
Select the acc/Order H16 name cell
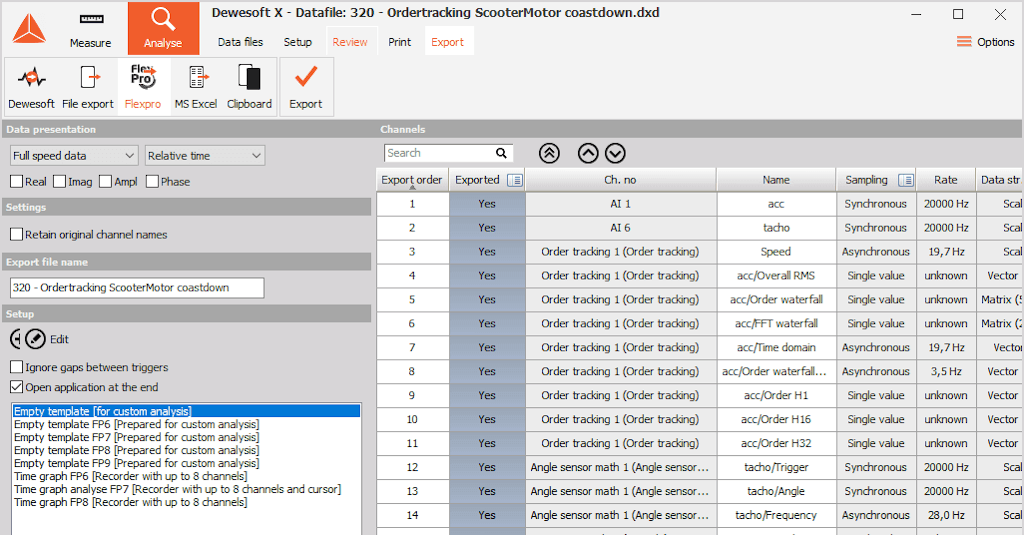pos(776,419)
